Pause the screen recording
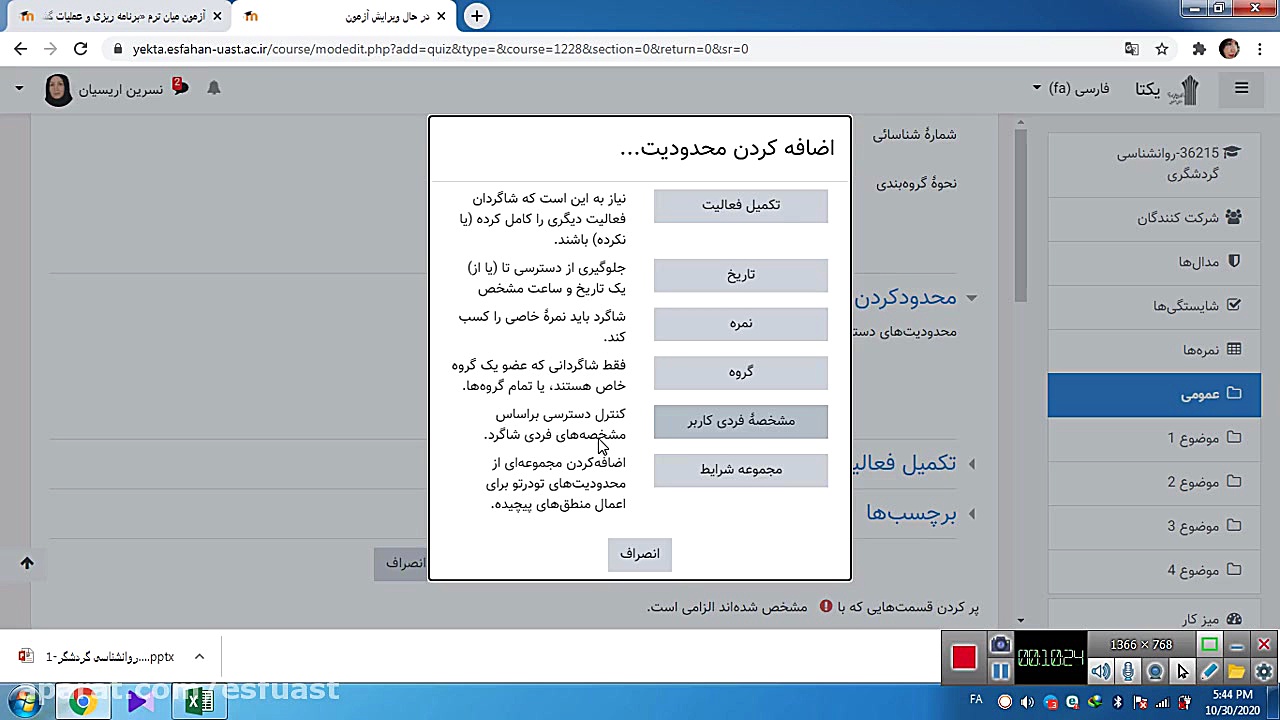 pos(1000,672)
